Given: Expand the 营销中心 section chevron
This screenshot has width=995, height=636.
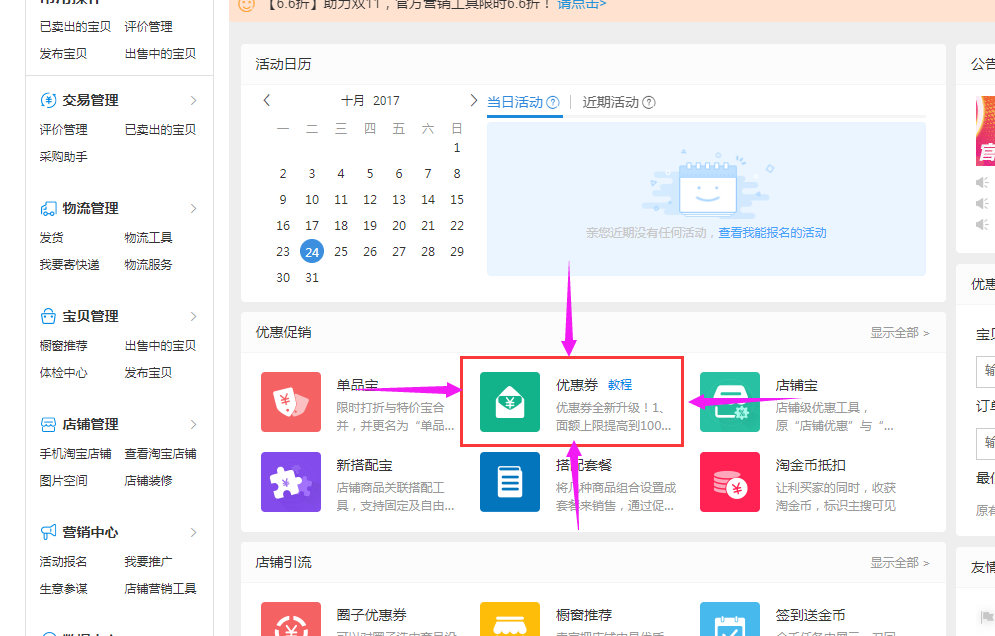Looking at the screenshot, I should click(x=194, y=532).
